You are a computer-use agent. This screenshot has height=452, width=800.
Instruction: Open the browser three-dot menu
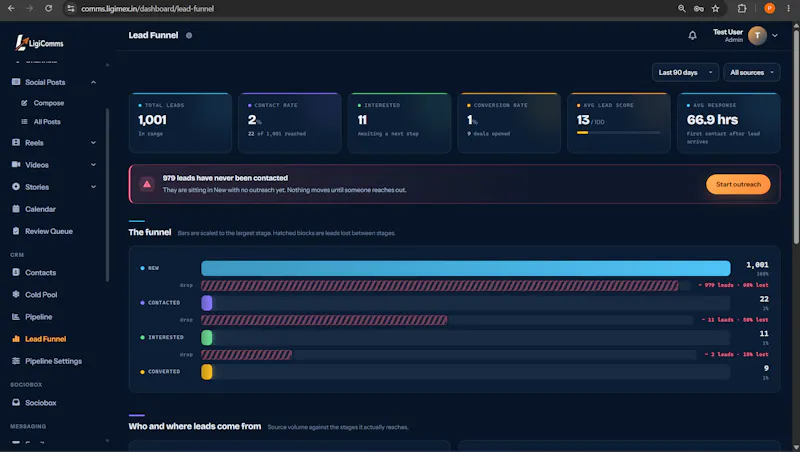click(x=788, y=8)
